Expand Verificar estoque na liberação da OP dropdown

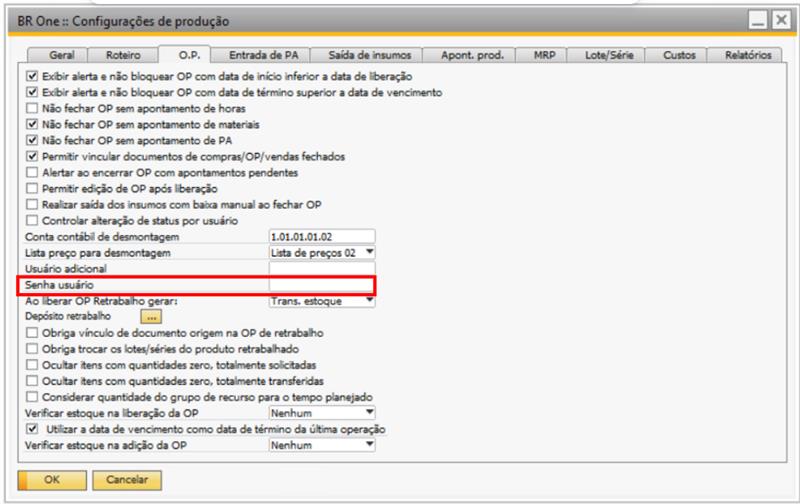pos(369,412)
